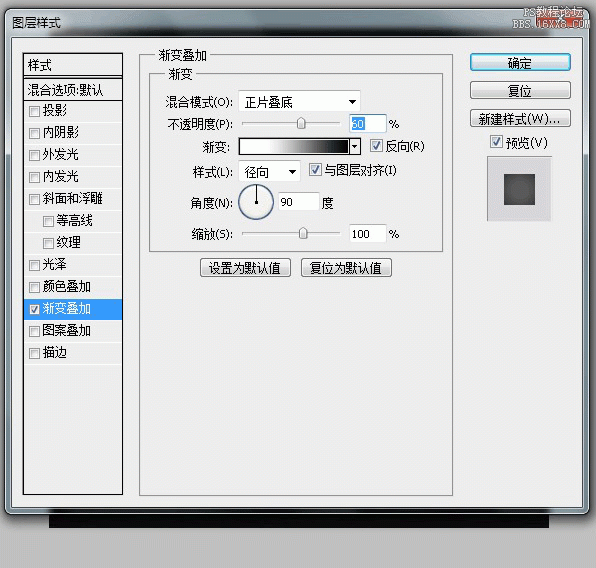Open the 混合模式 blend mode dropdown
596x568 pixels.
(x=299, y=102)
